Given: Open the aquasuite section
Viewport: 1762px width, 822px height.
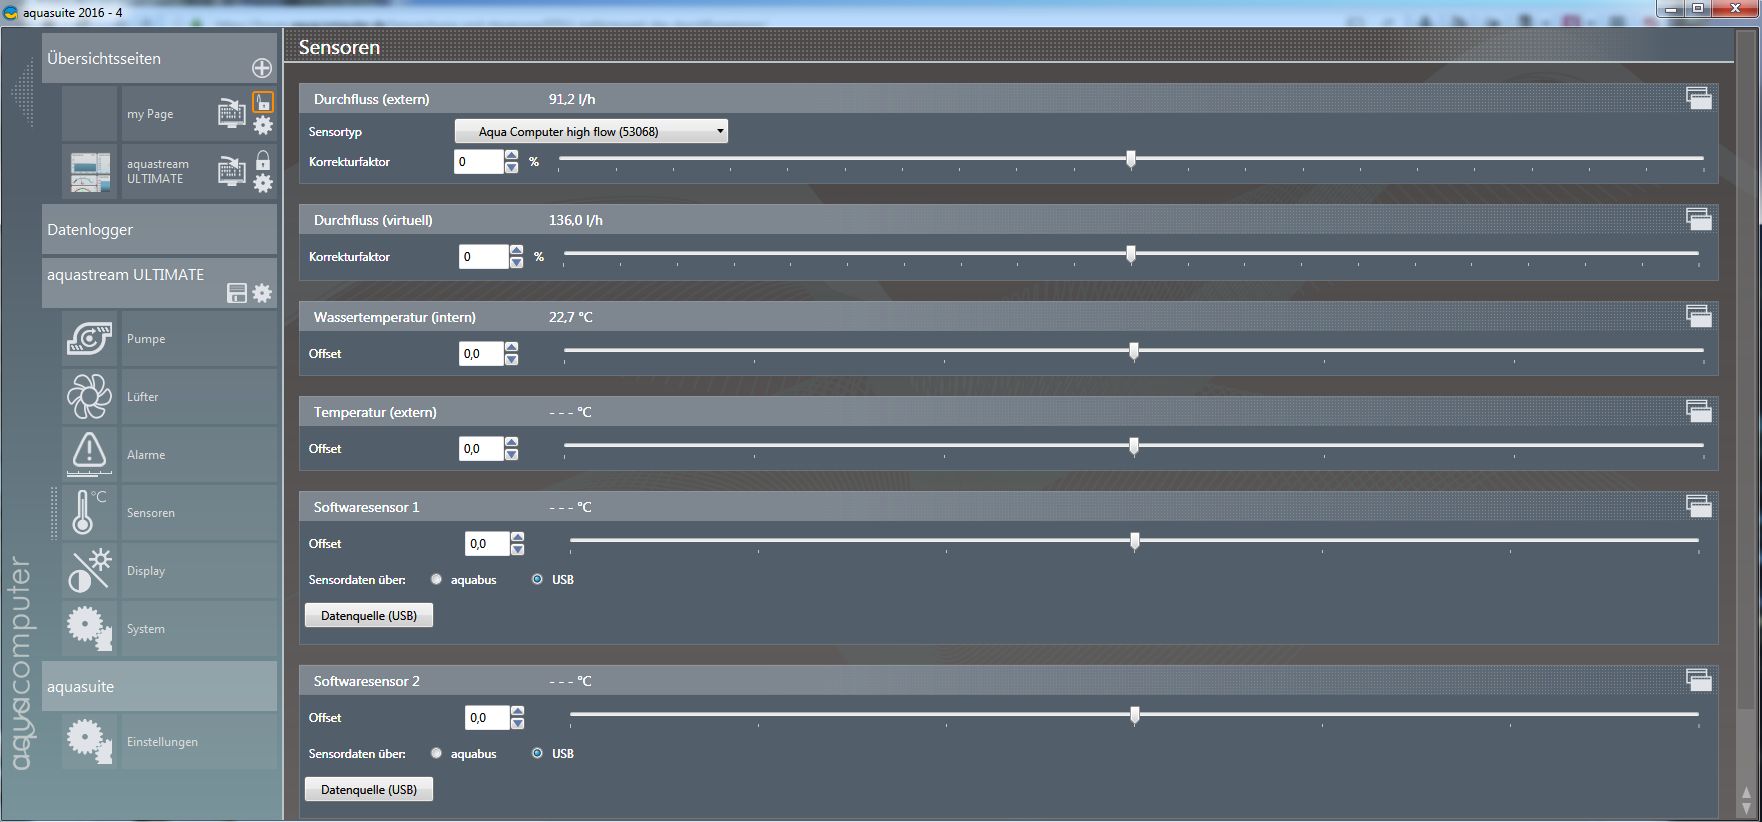Looking at the screenshot, I should pos(159,686).
